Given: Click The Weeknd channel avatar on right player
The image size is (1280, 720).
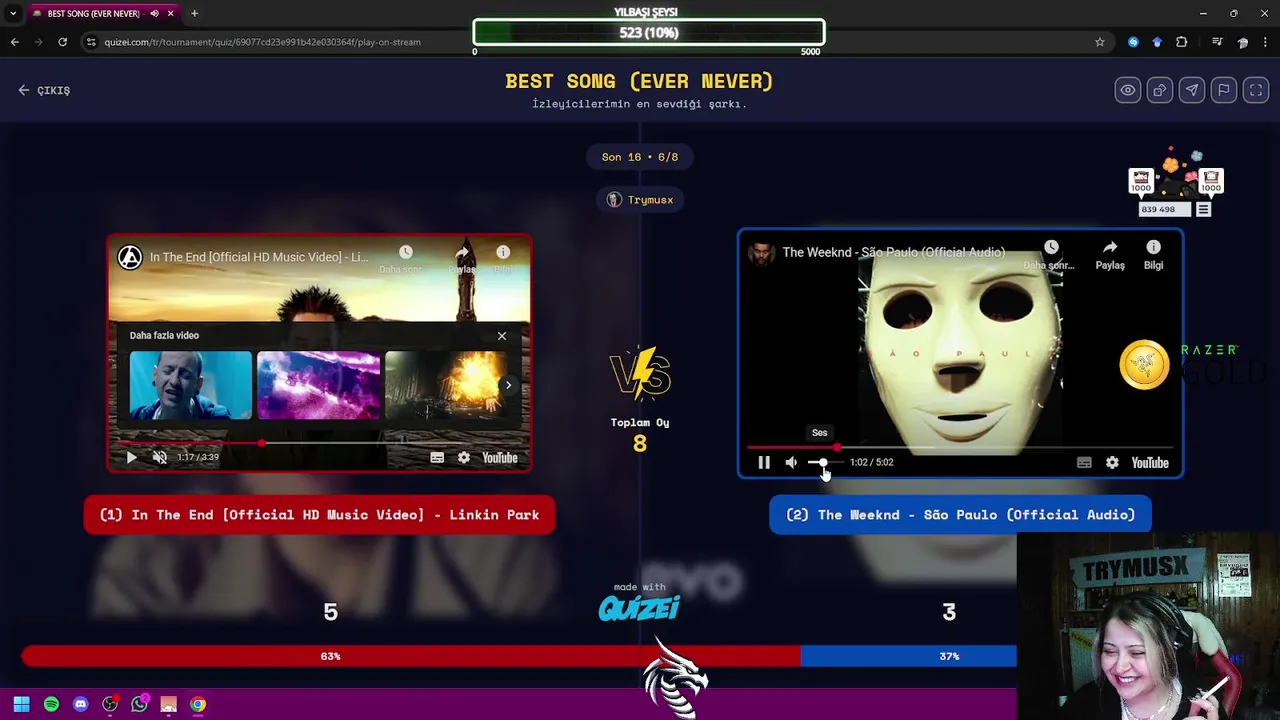Looking at the screenshot, I should click(x=761, y=253).
